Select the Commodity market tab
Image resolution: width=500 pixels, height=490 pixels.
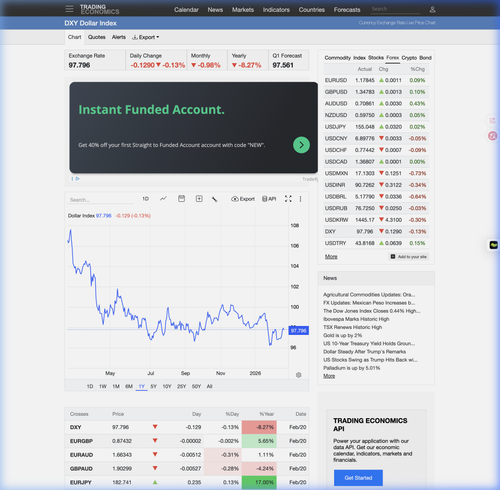pos(338,58)
